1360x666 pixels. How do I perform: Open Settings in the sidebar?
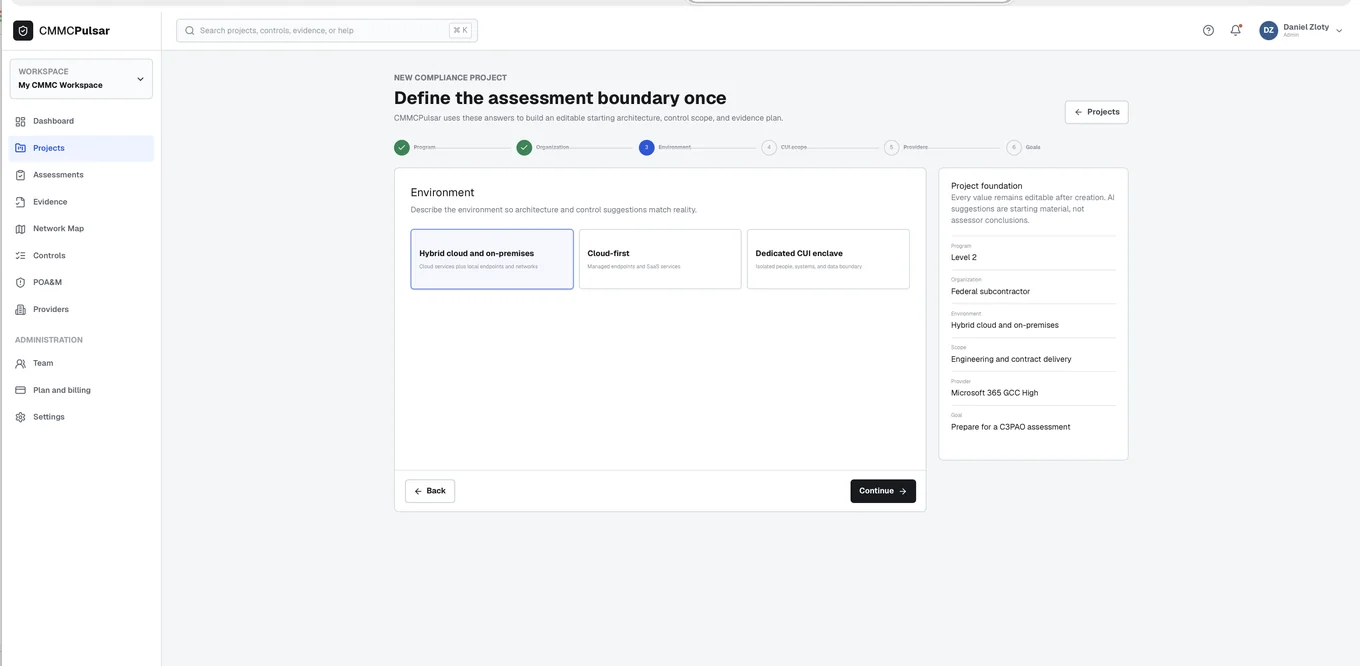pos(81,417)
